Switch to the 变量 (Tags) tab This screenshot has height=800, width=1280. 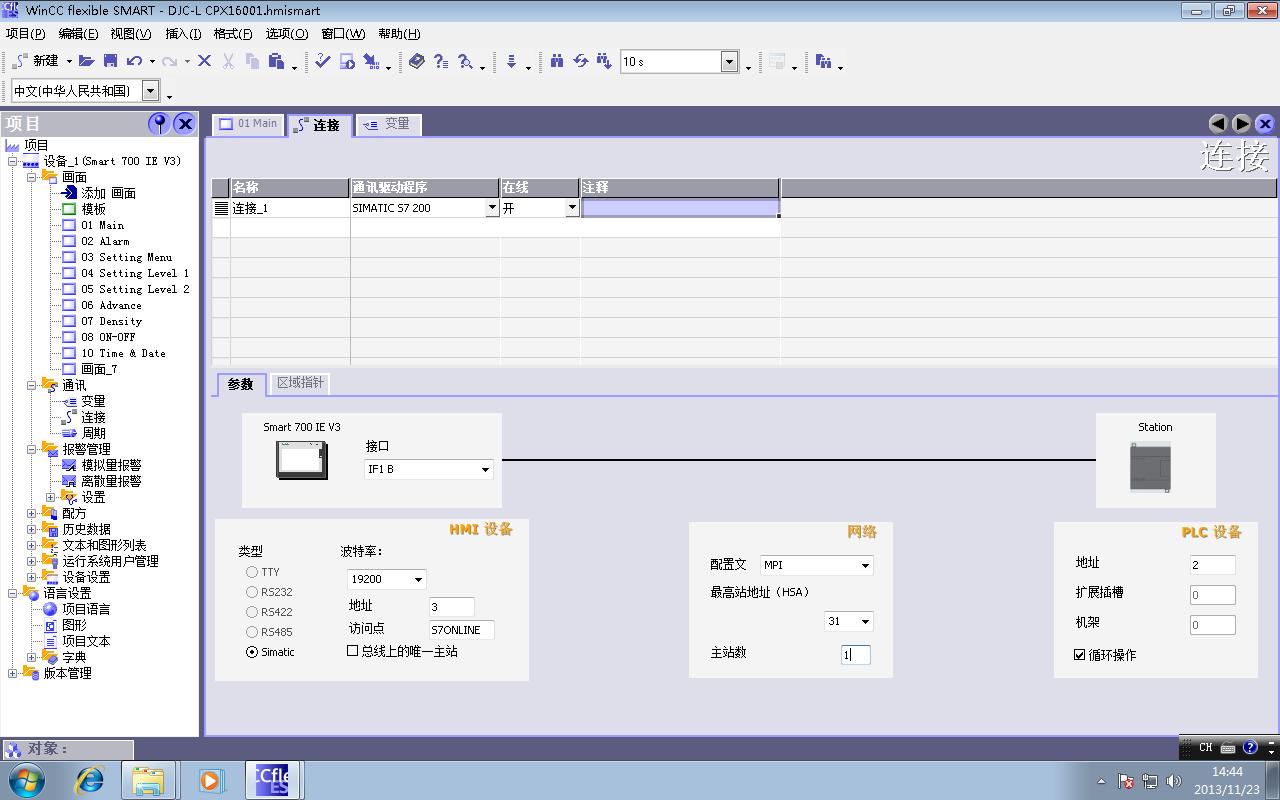[387, 124]
